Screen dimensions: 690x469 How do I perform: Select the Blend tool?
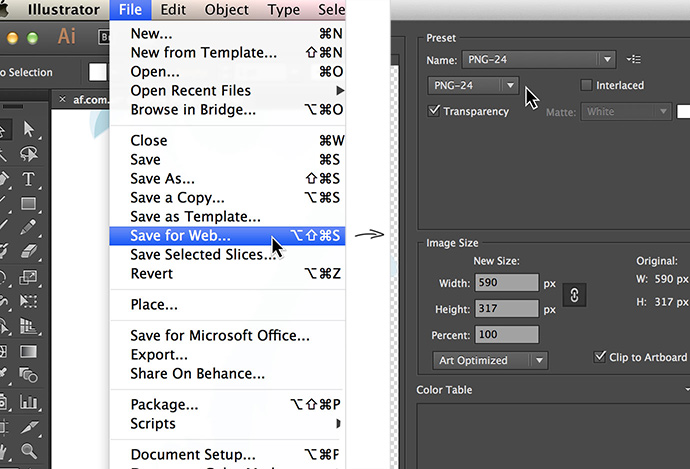click(29, 375)
